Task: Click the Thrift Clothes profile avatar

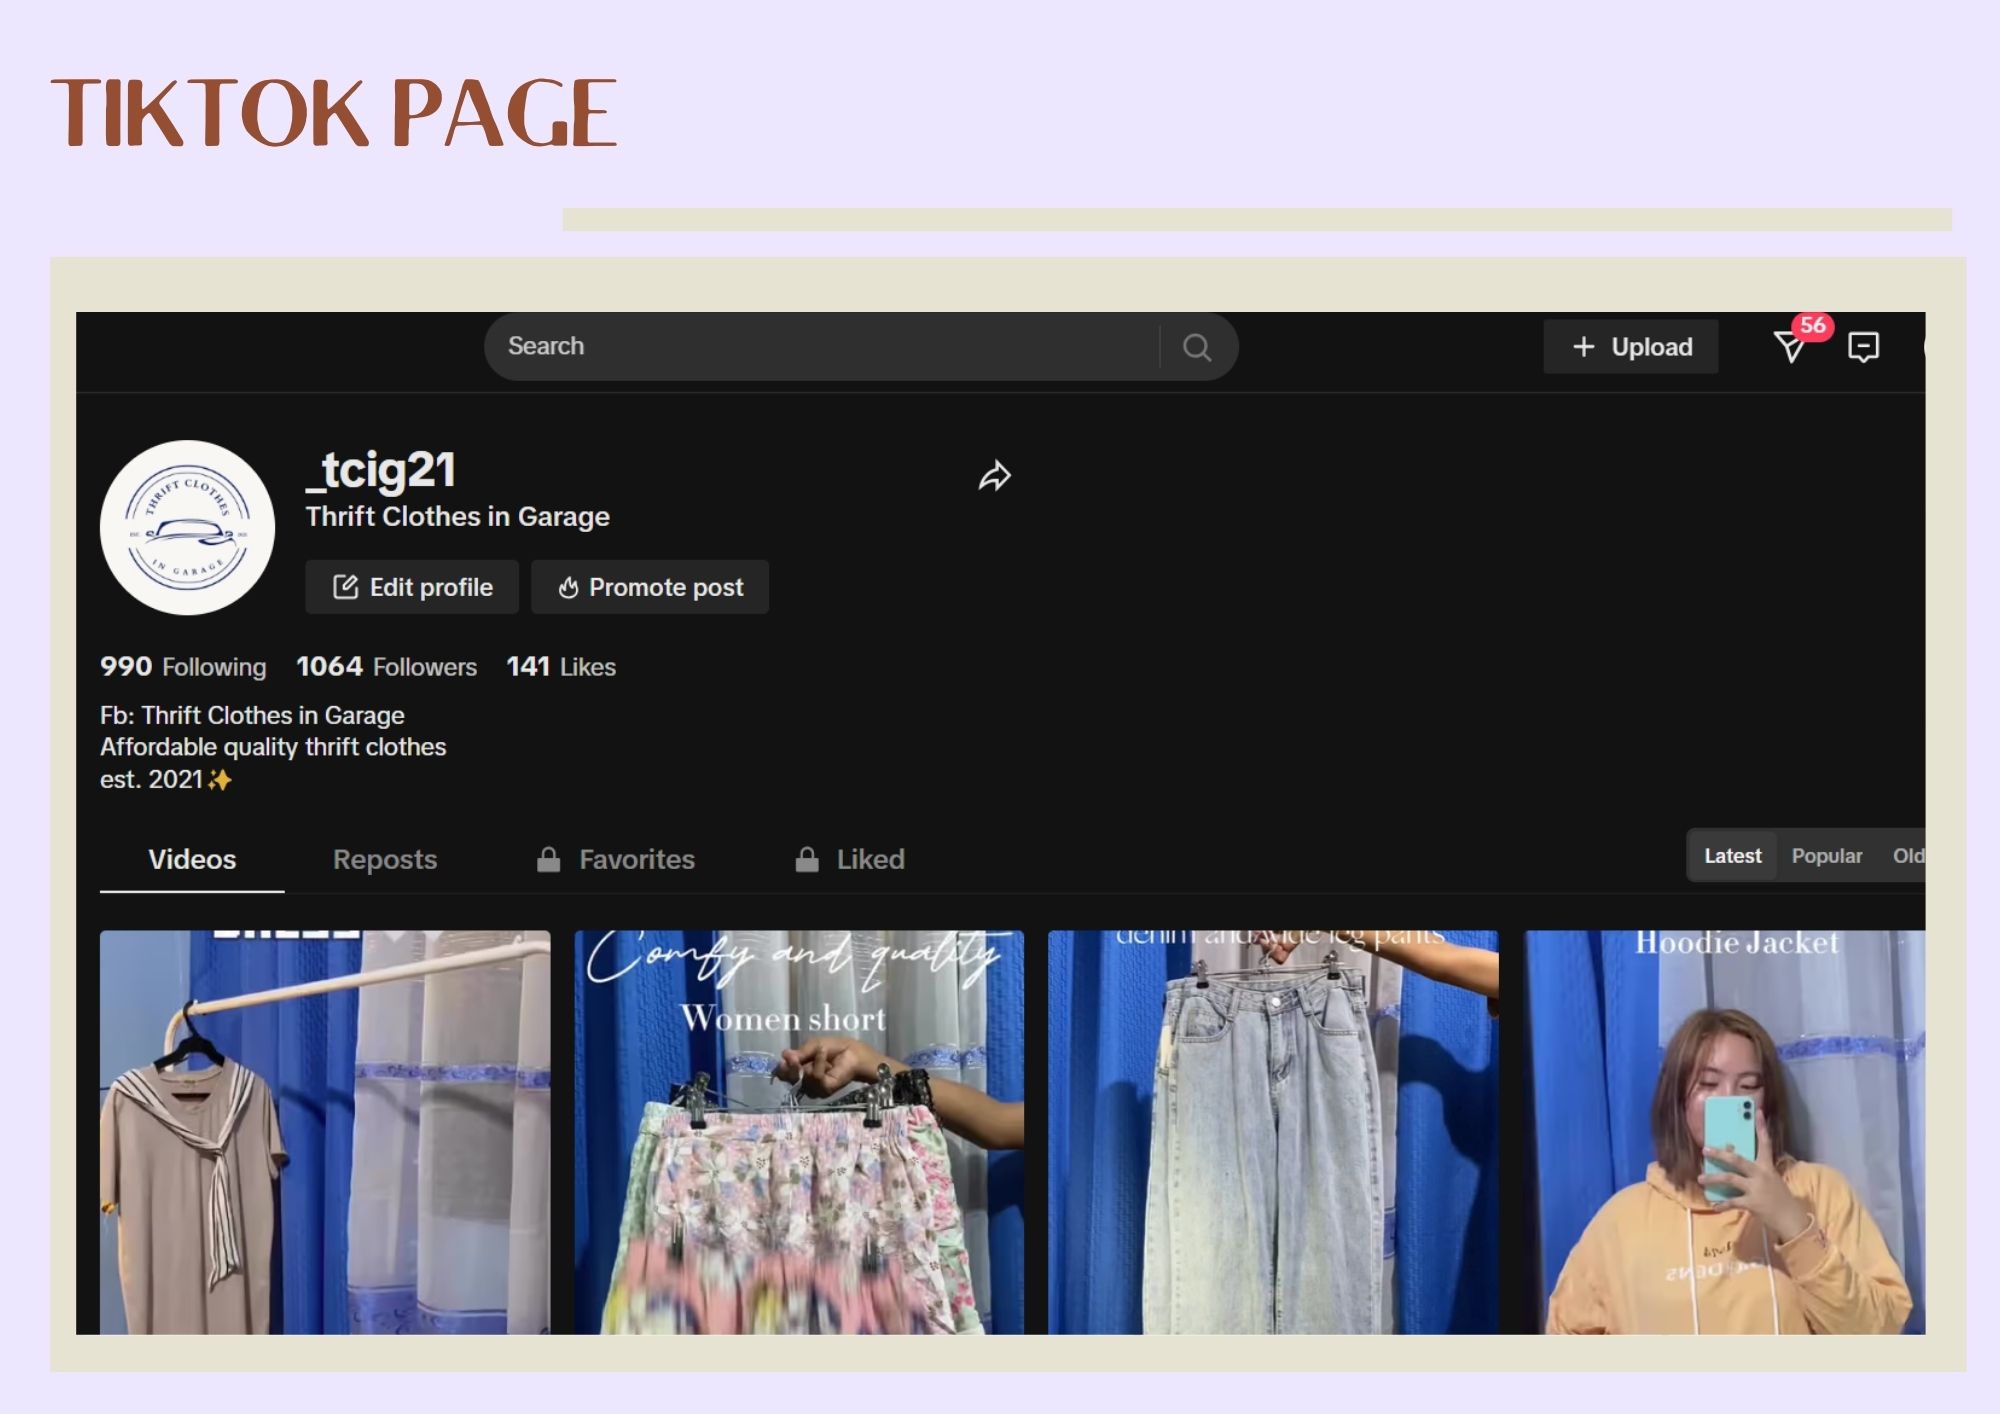Action: click(x=188, y=528)
